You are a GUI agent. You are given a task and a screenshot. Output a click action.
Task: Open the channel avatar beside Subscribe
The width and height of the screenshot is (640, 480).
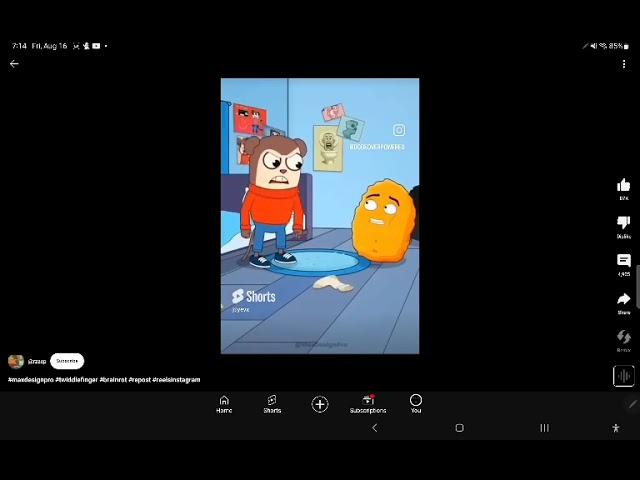16,361
